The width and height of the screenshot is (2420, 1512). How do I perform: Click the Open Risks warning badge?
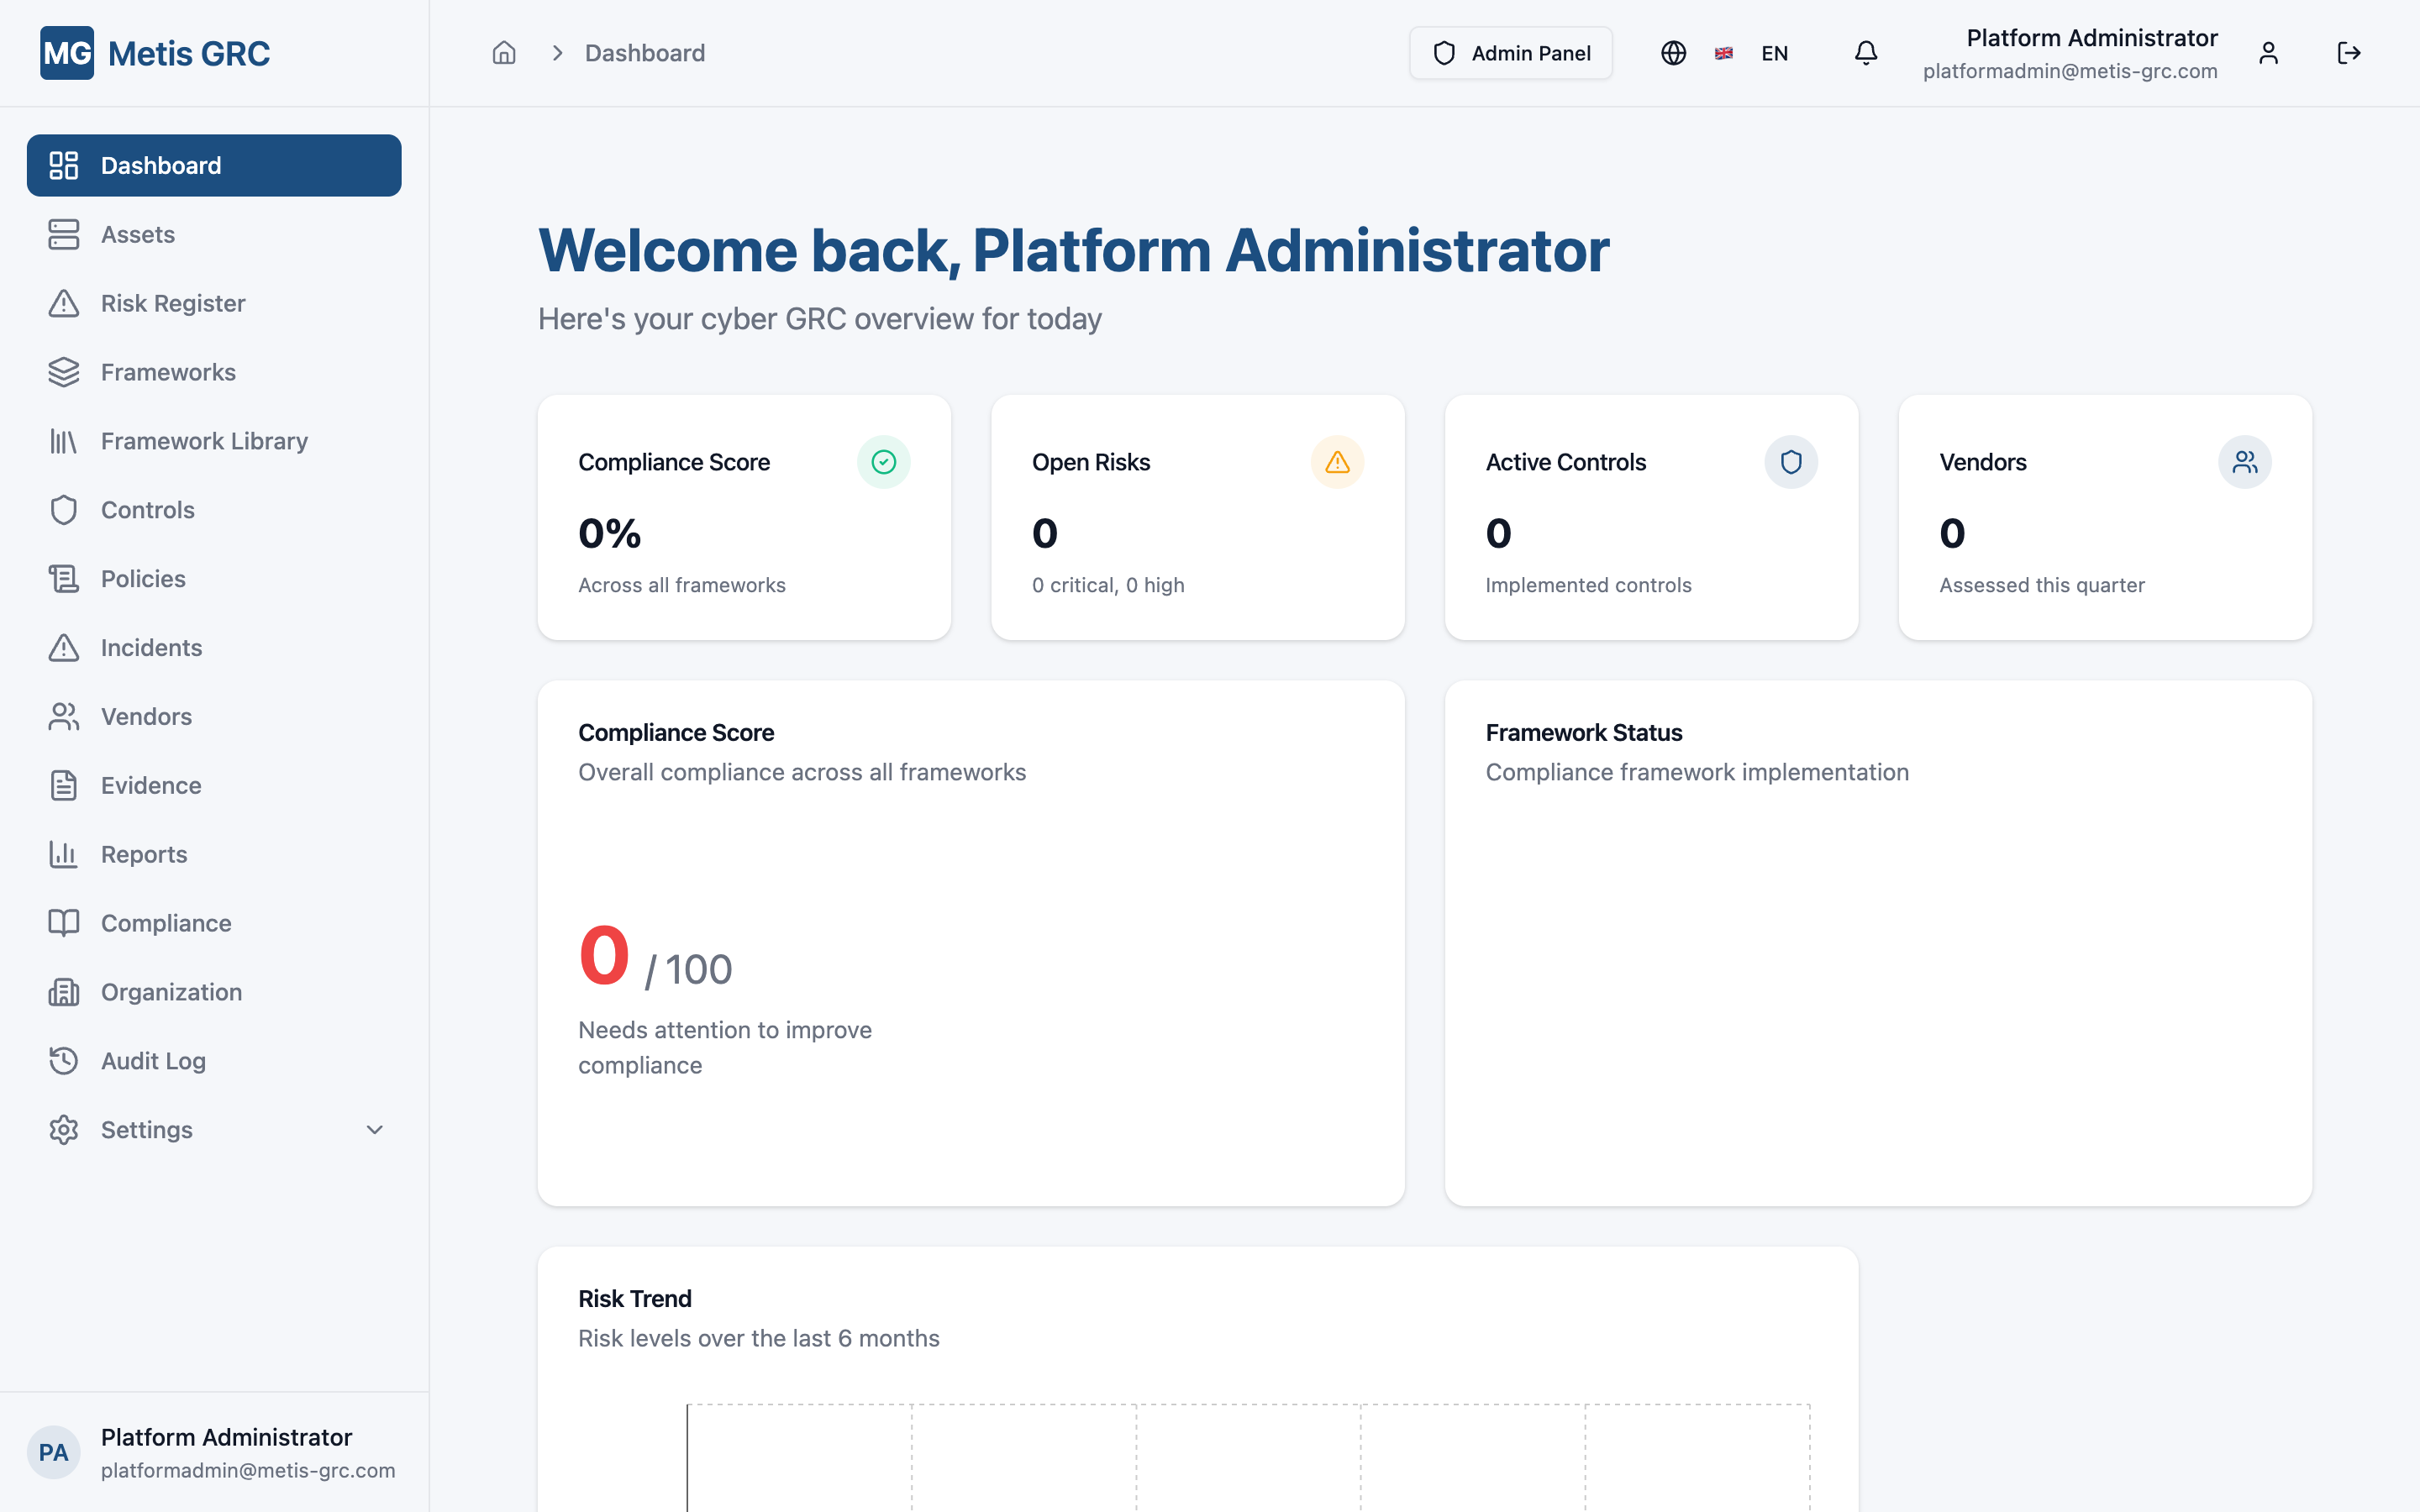pyautogui.click(x=1337, y=461)
